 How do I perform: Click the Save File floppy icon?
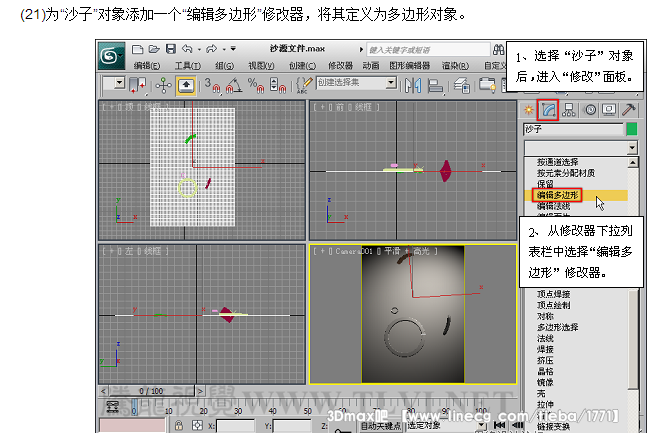[171, 49]
